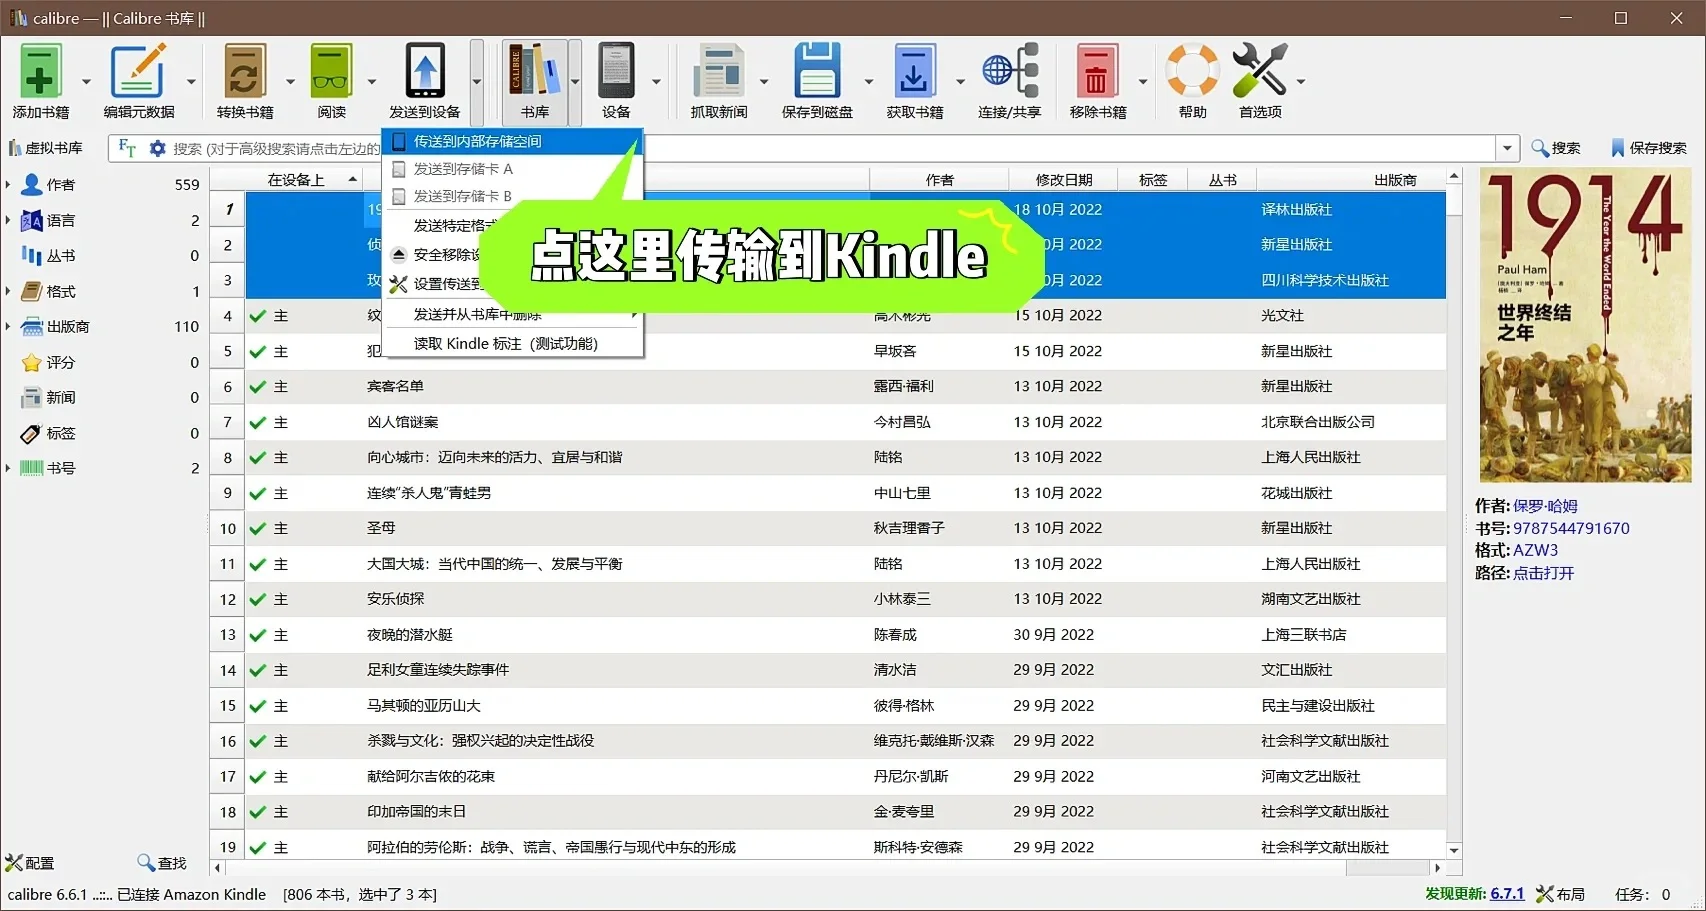This screenshot has height=911, width=1706.
Task: Click the Configure button in tag browser
Action: pos(30,863)
